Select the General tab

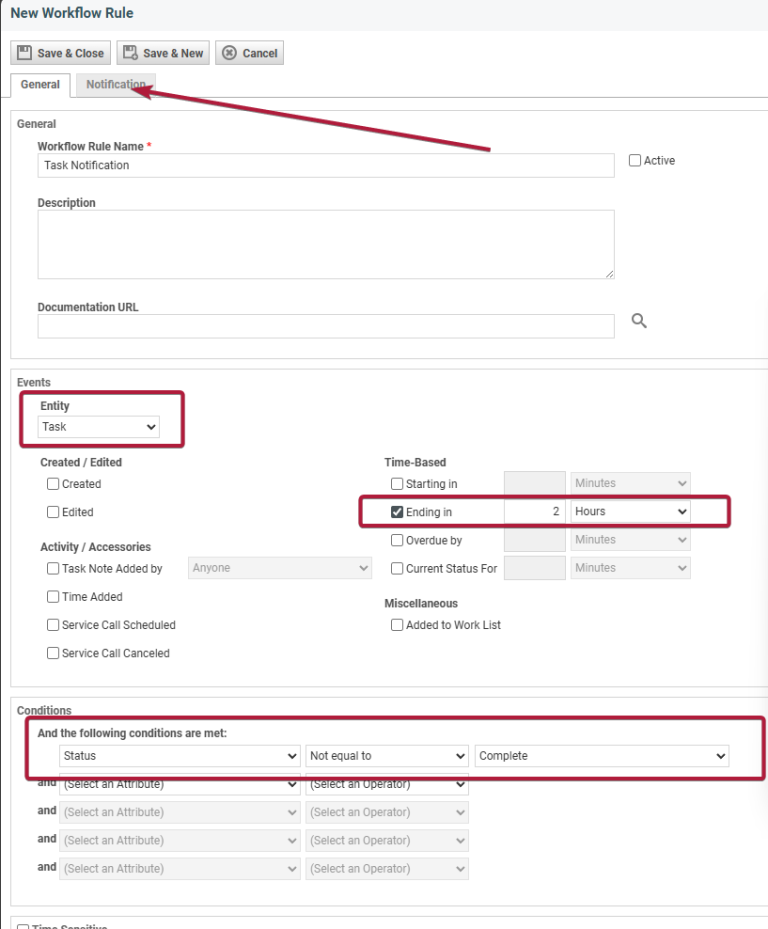pyautogui.click(x=39, y=84)
